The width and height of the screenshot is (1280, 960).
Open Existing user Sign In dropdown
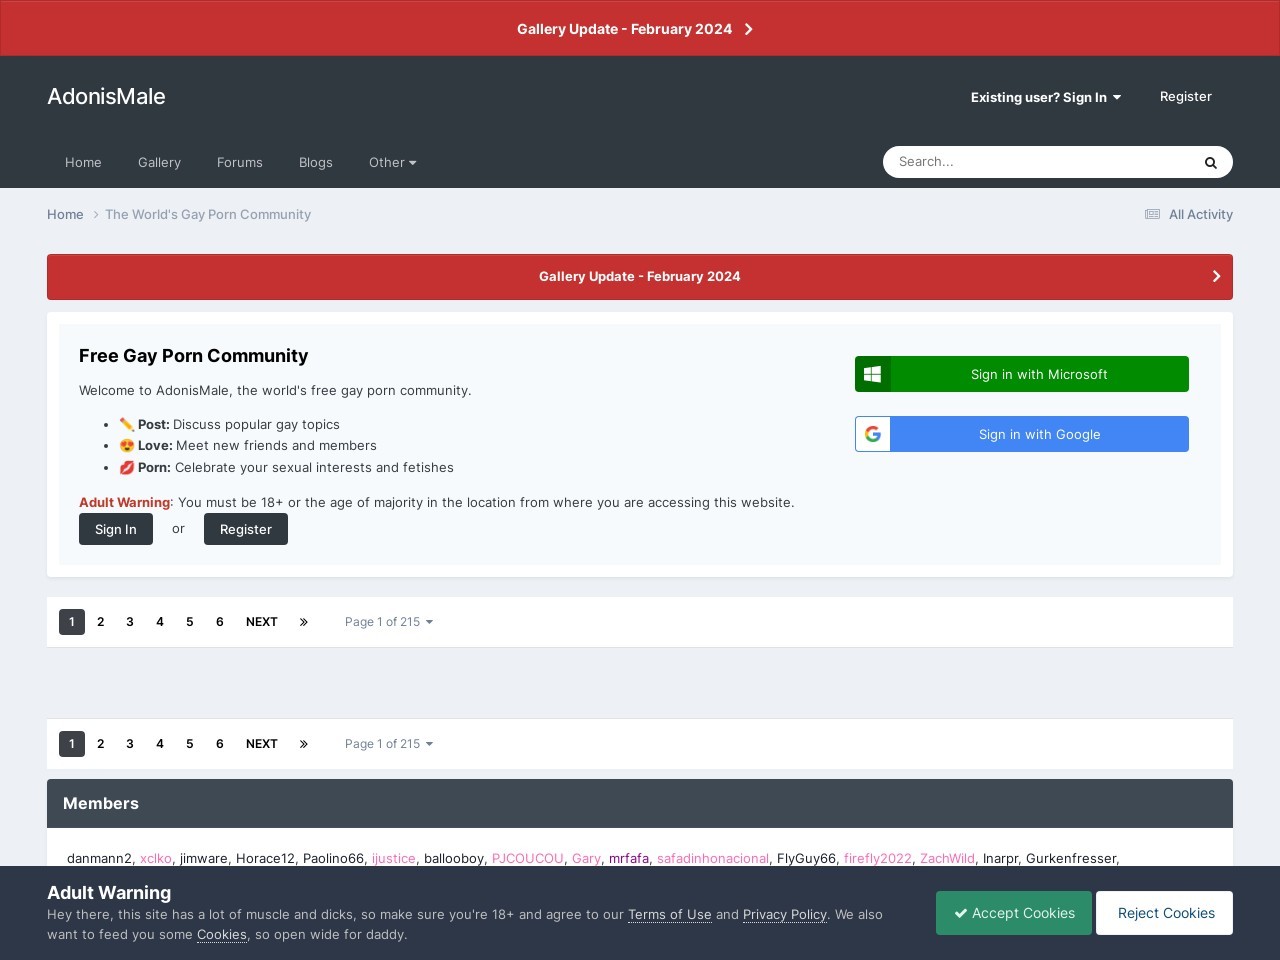click(x=1046, y=97)
